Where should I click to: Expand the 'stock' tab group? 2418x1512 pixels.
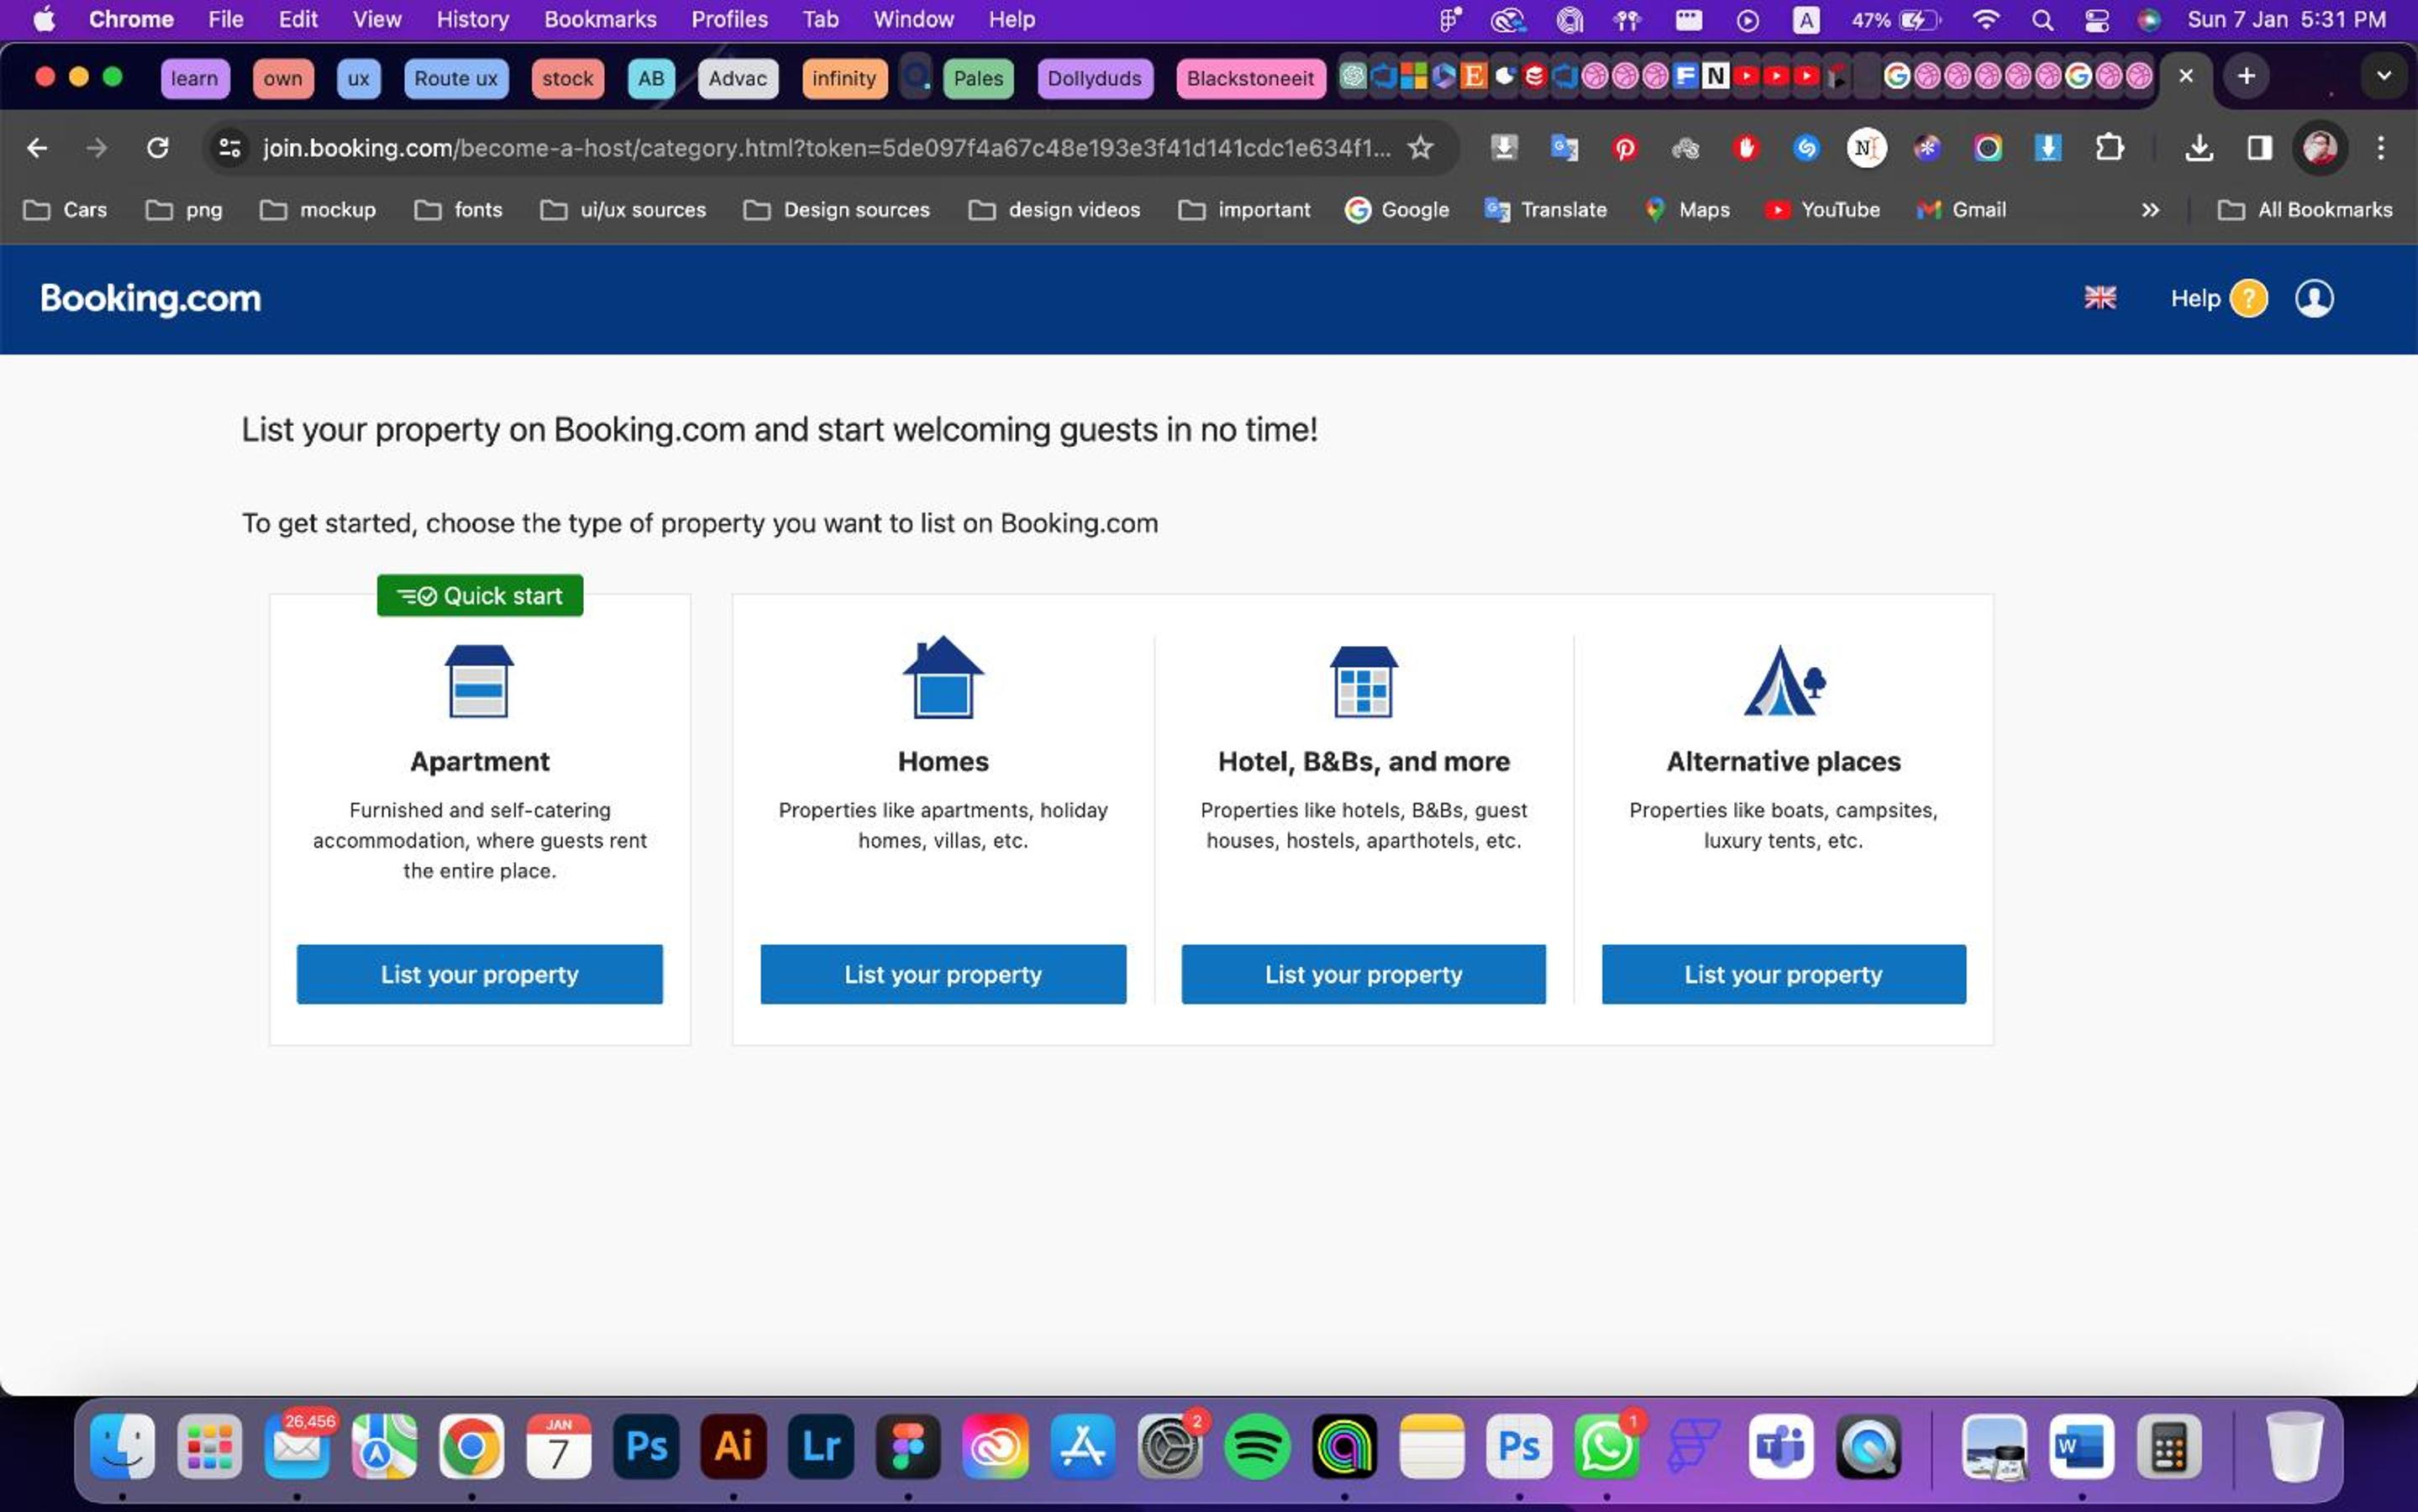click(x=568, y=78)
